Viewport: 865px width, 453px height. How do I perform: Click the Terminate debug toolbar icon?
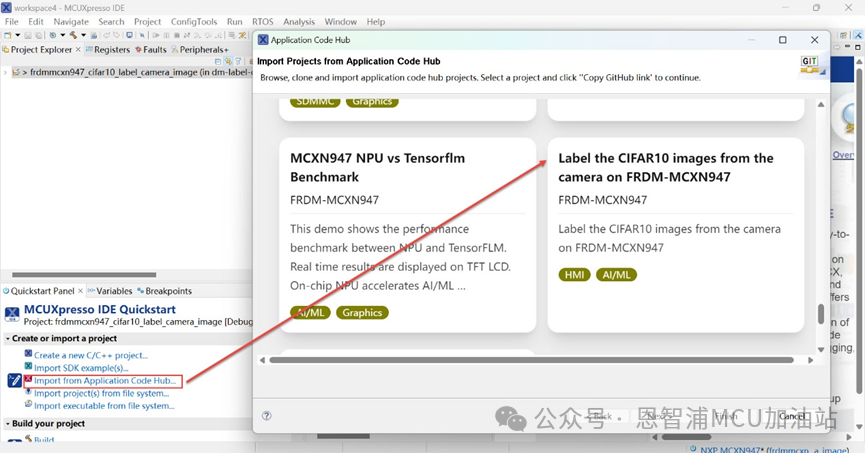(177, 35)
